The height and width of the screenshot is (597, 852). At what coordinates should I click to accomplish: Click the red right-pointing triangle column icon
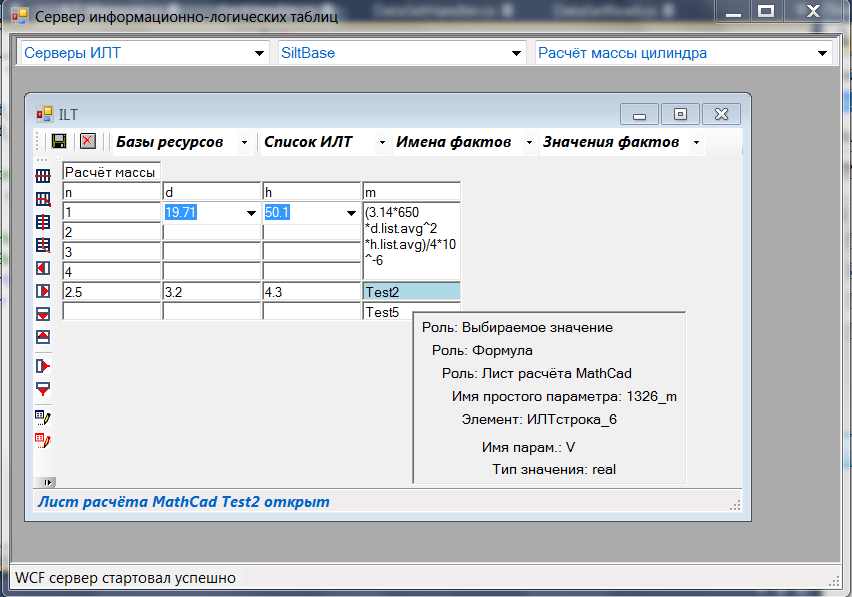[x=43, y=291]
